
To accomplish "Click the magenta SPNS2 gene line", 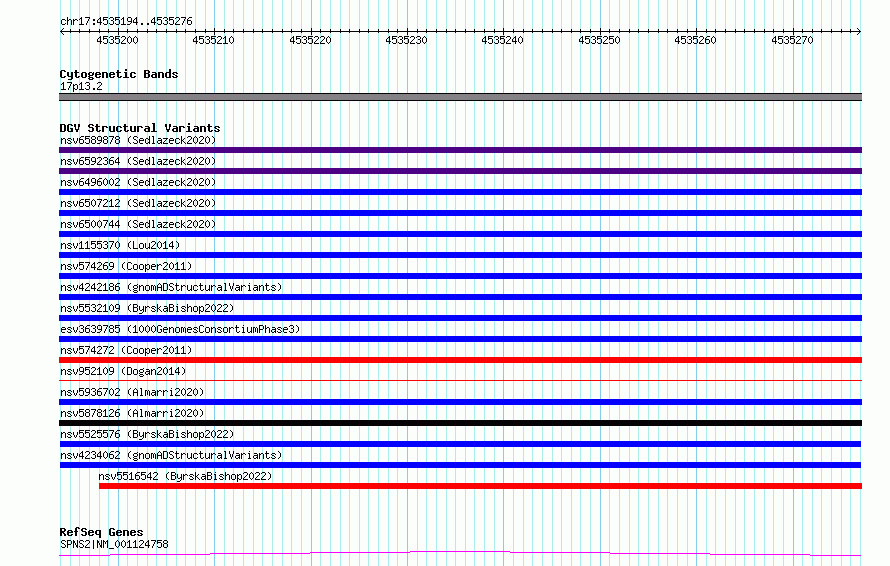I will (x=460, y=554).
